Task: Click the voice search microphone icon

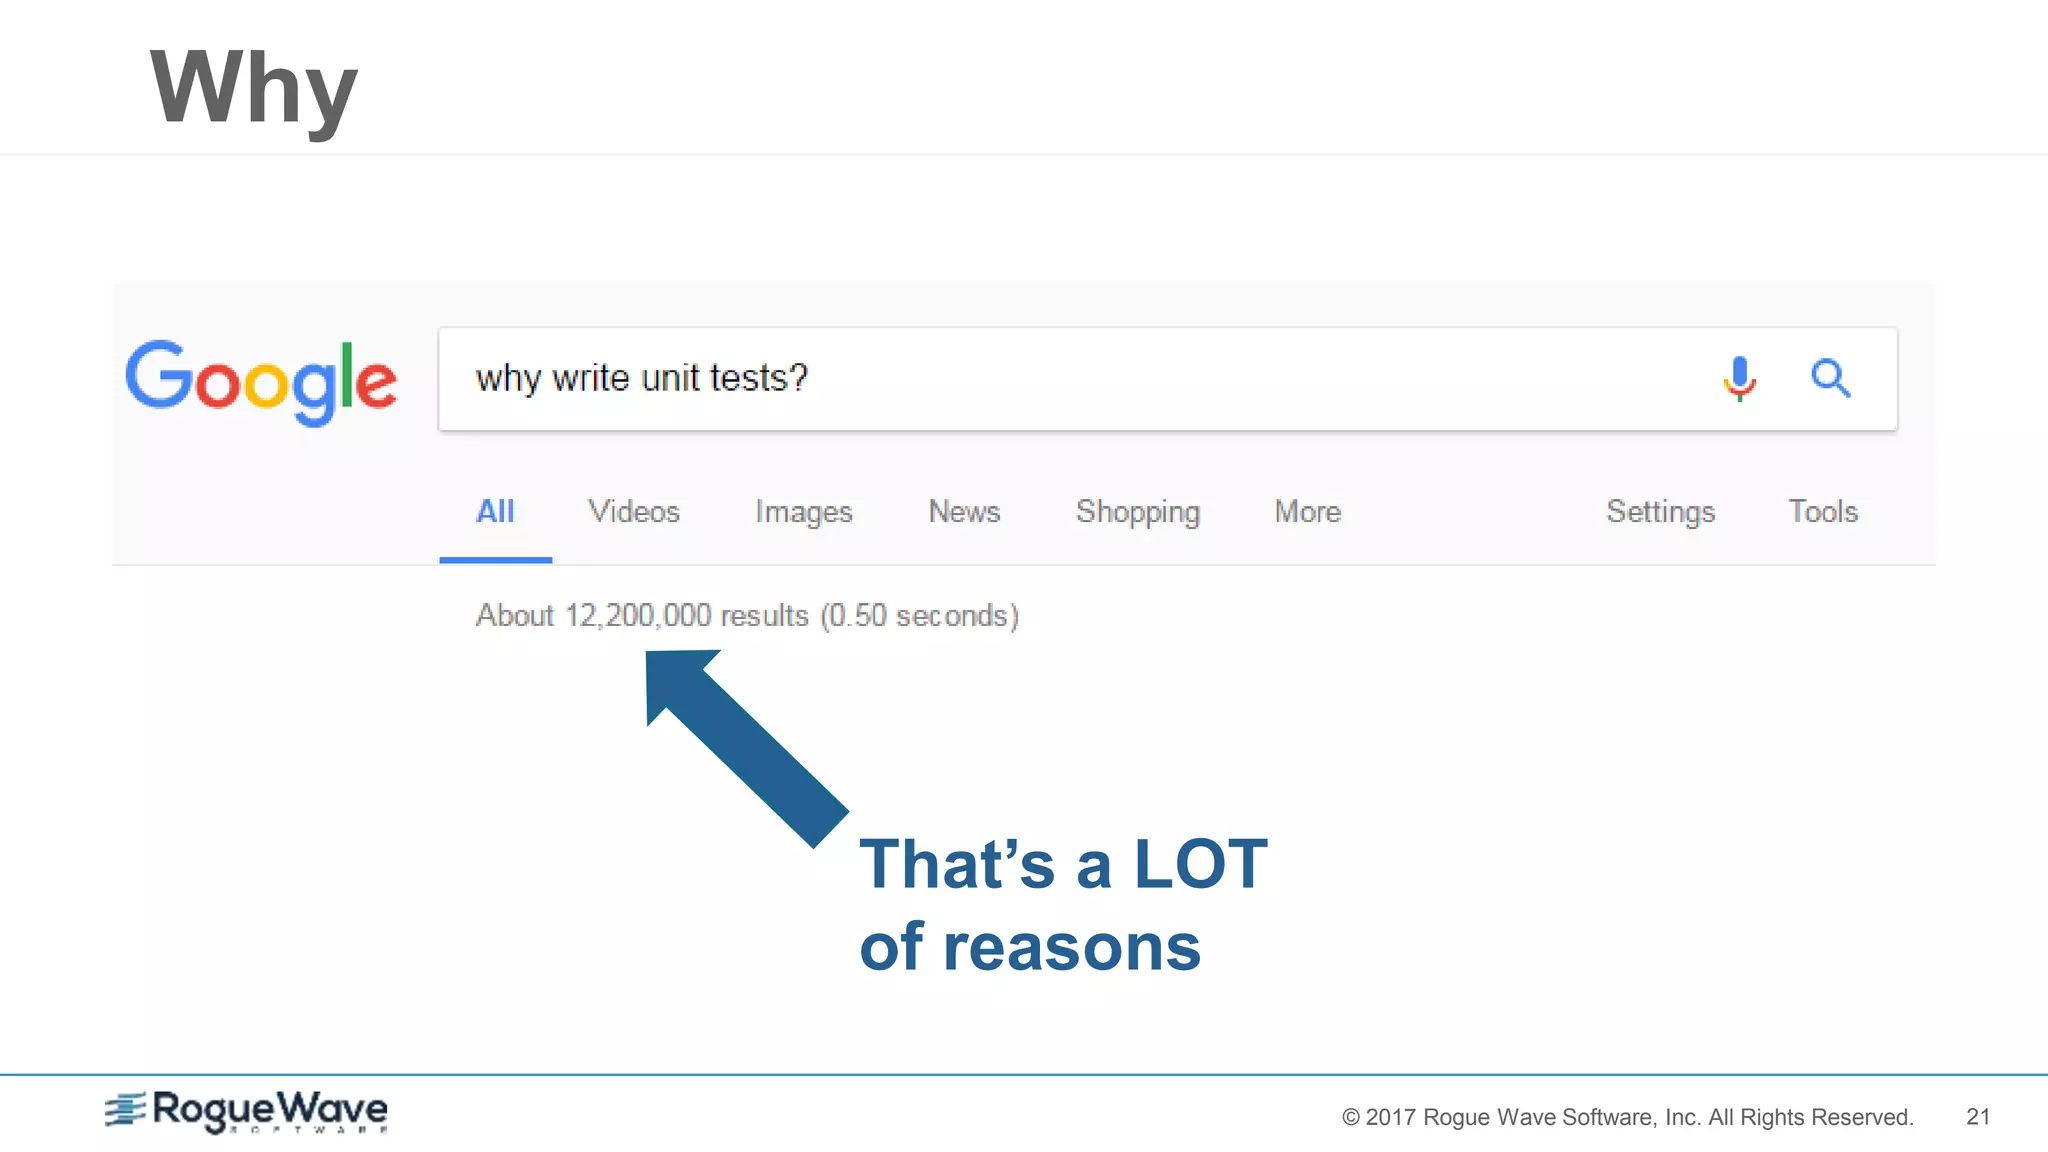Action: (x=1740, y=378)
